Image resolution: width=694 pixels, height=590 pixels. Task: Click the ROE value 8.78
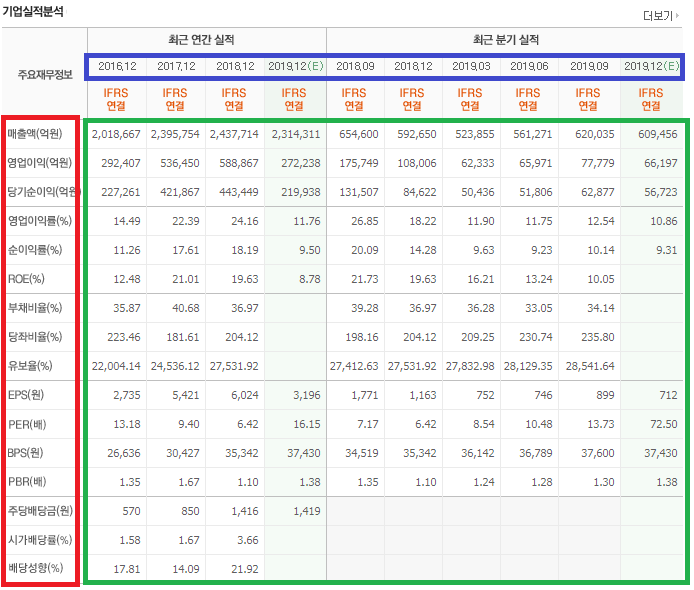tap(309, 279)
